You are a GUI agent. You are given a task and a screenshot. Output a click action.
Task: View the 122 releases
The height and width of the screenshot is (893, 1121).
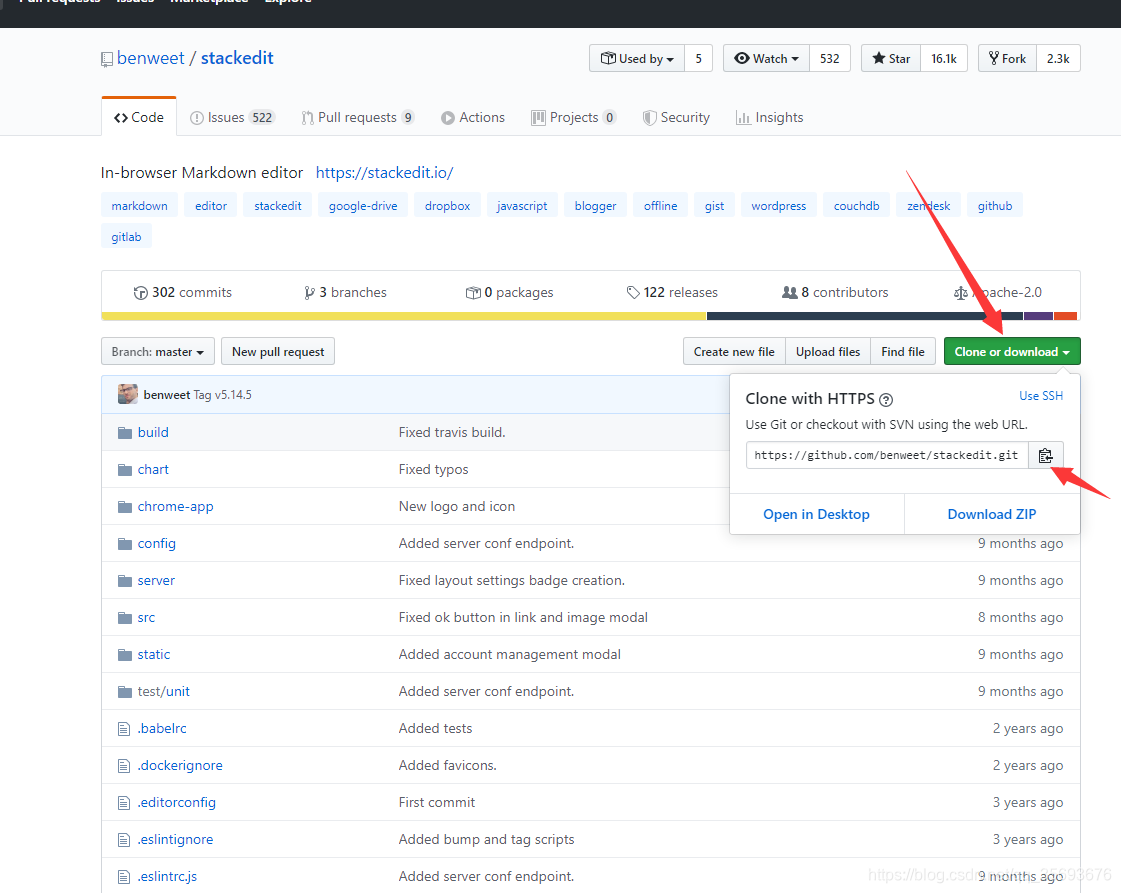(672, 292)
